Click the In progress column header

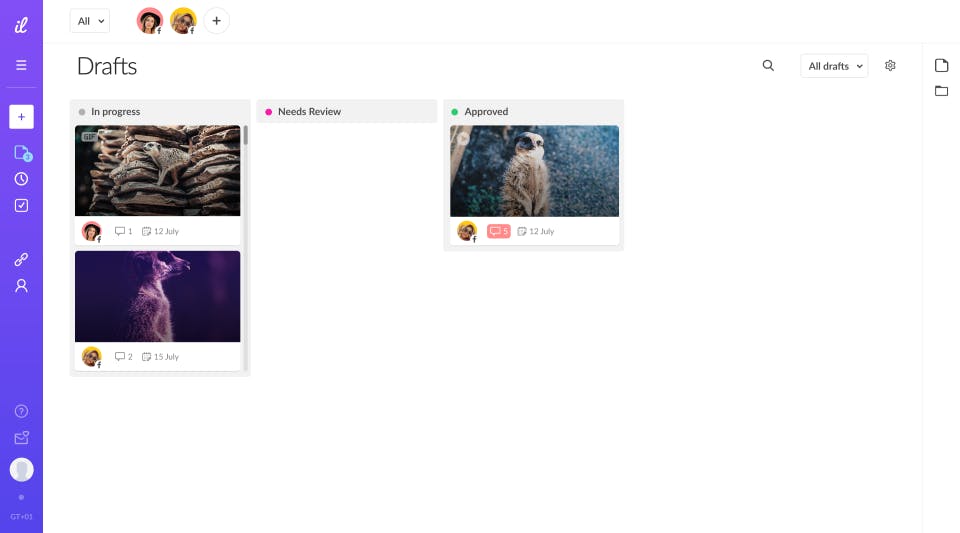pyautogui.click(x=160, y=111)
